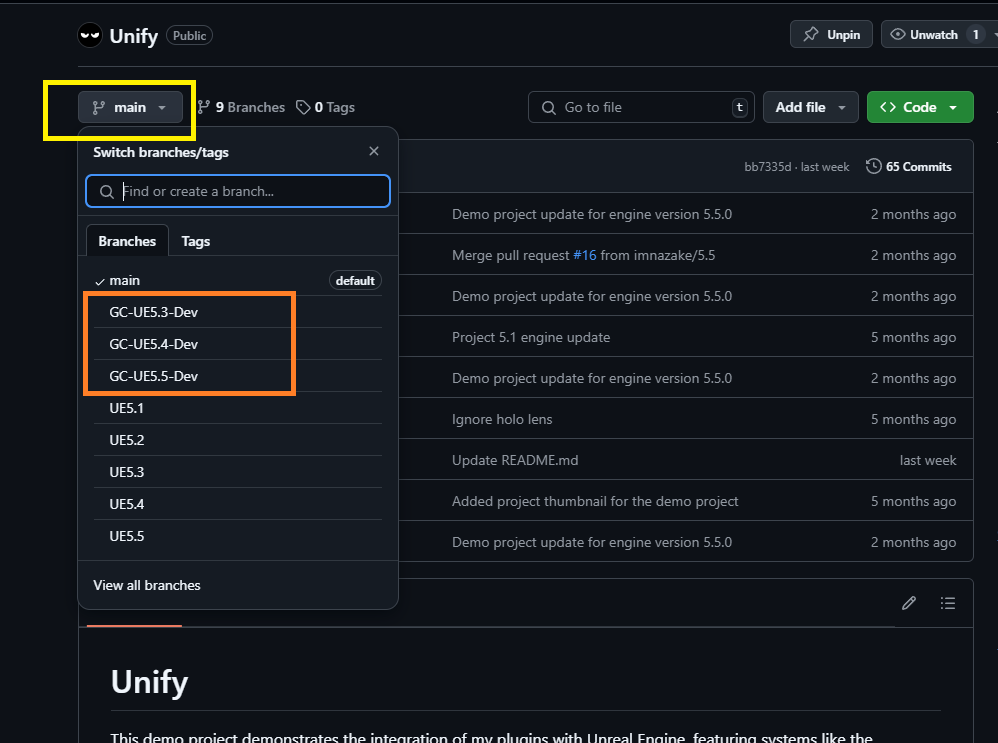This screenshot has height=743, width=998.
Task: Select the Branches tab in the popup
Action: point(127,241)
